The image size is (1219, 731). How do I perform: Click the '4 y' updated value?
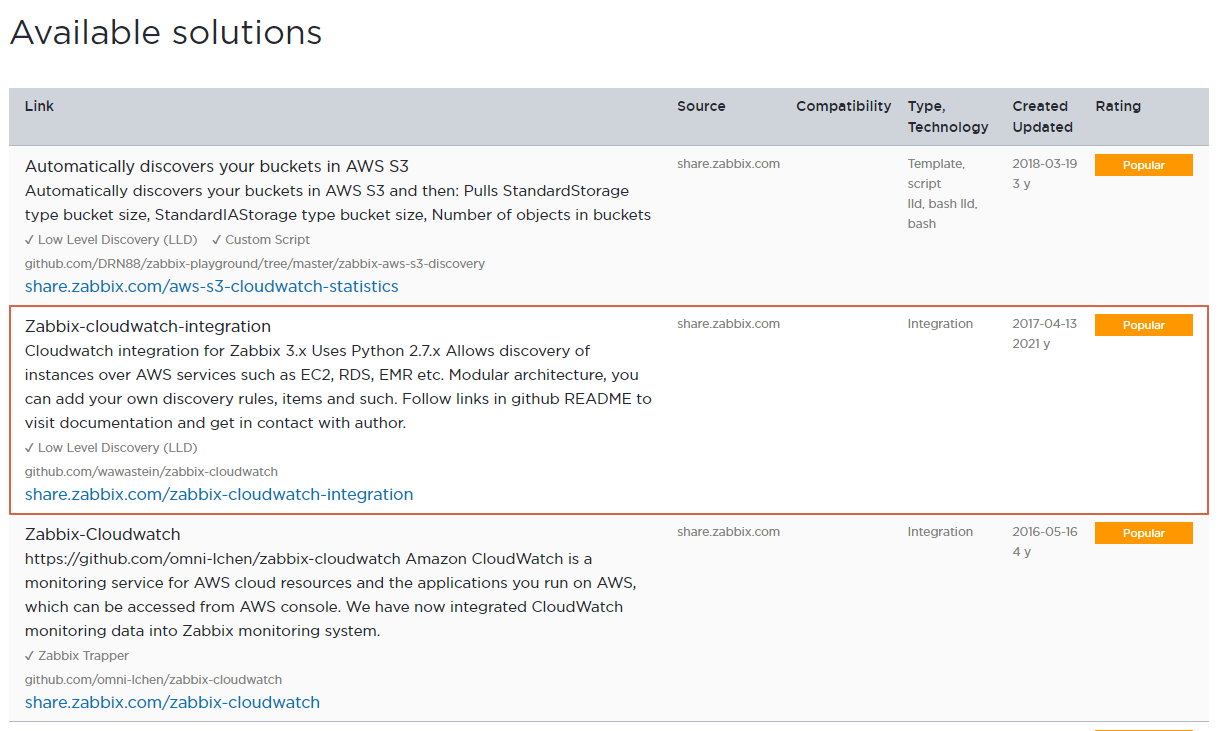click(1021, 552)
